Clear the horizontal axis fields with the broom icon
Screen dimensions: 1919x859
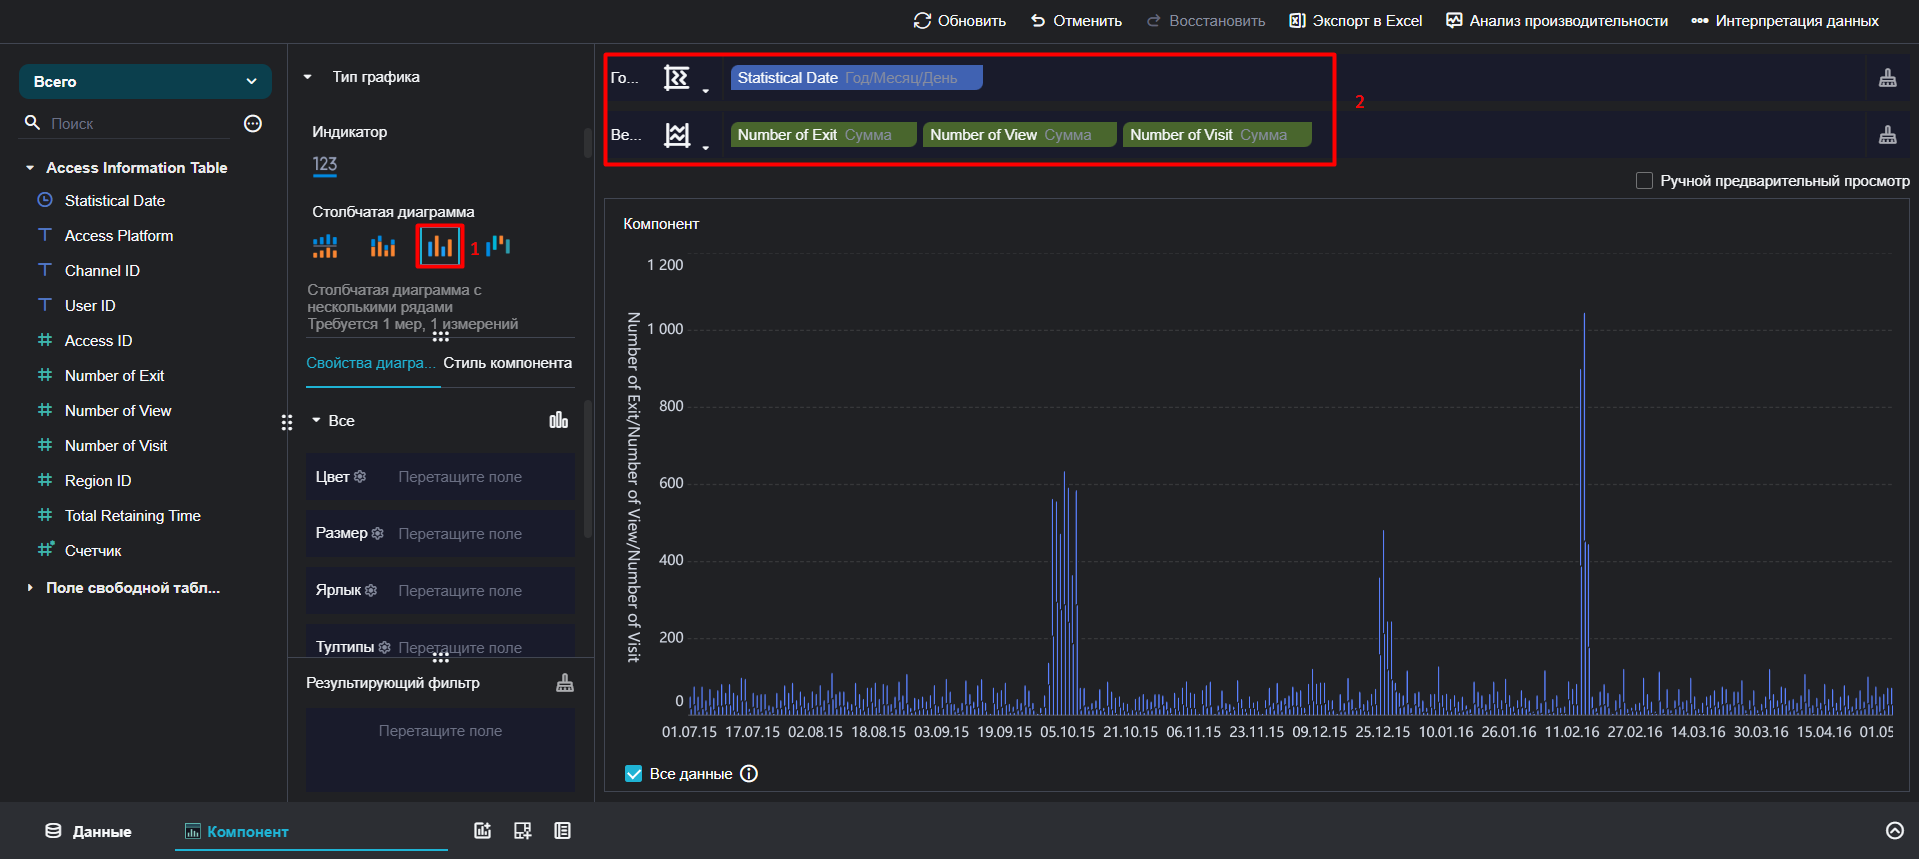click(1888, 78)
